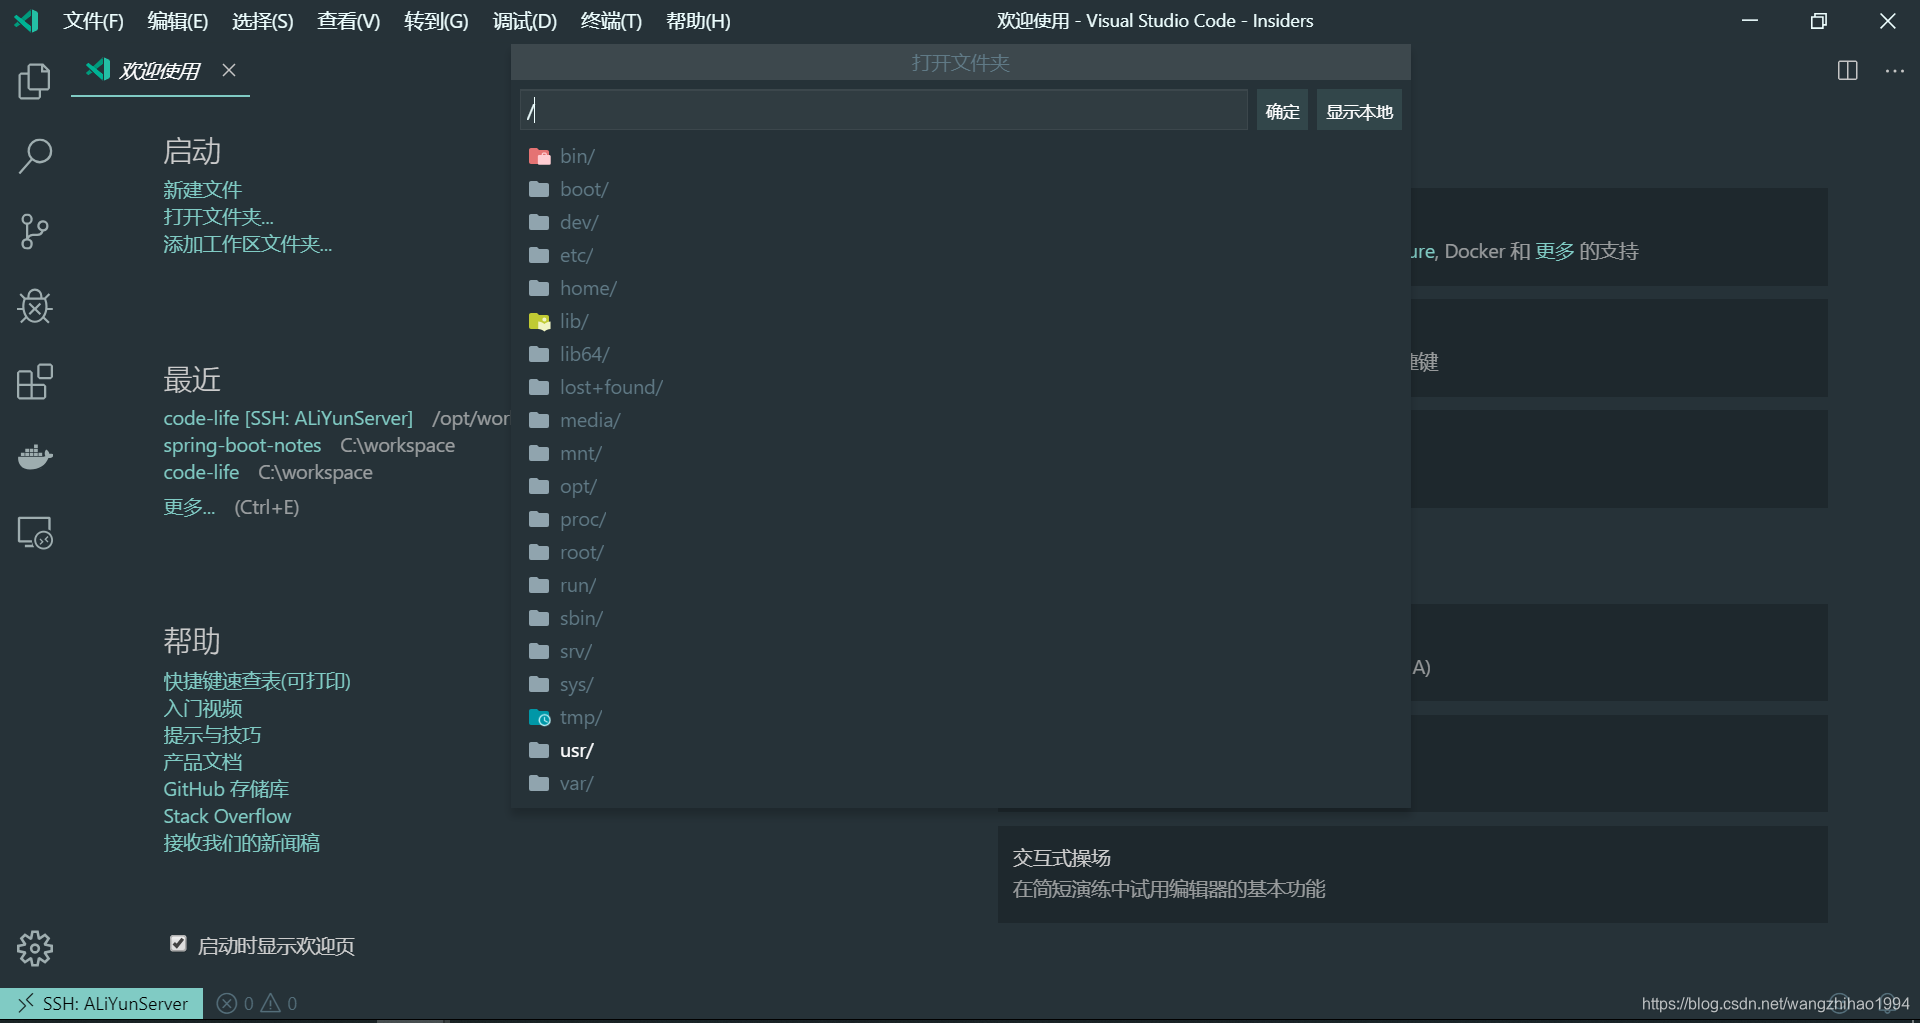
Task: Select the home/ folder entry
Action: tap(960, 288)
